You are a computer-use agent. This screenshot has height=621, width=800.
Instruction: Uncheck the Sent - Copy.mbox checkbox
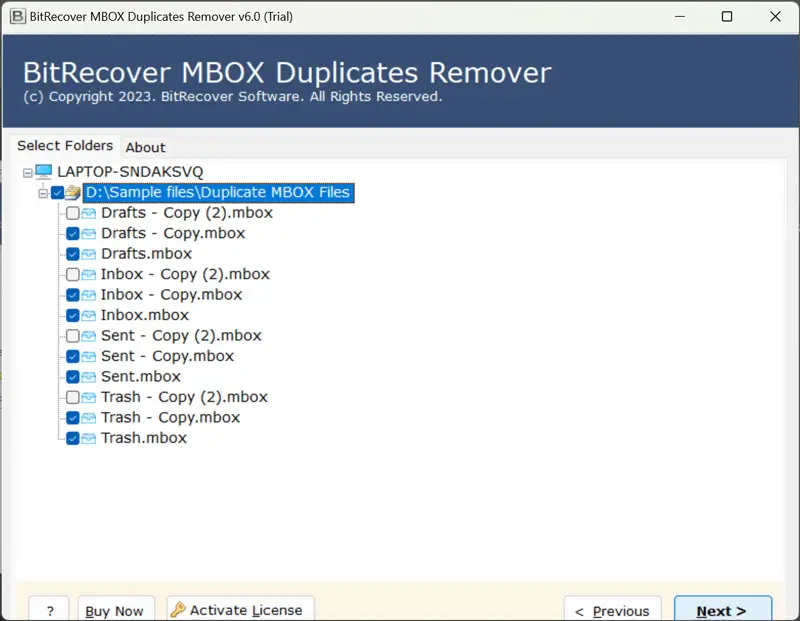pyautogui.click(x=73, y=356)
